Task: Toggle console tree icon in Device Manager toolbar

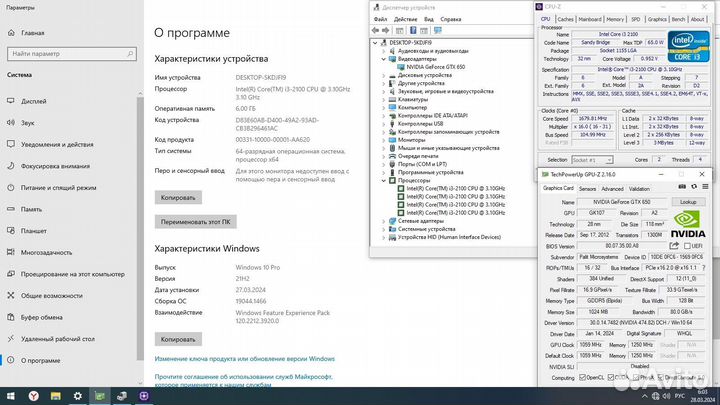Action: [399, 30]
